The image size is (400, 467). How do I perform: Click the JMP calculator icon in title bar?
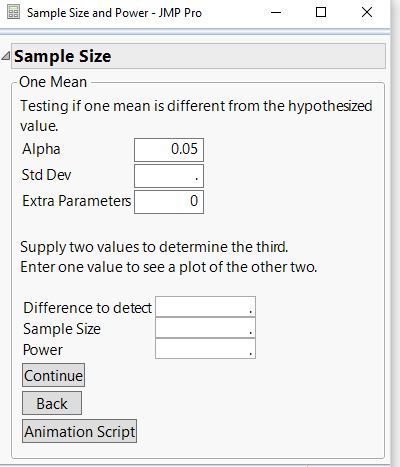point(13,12)
